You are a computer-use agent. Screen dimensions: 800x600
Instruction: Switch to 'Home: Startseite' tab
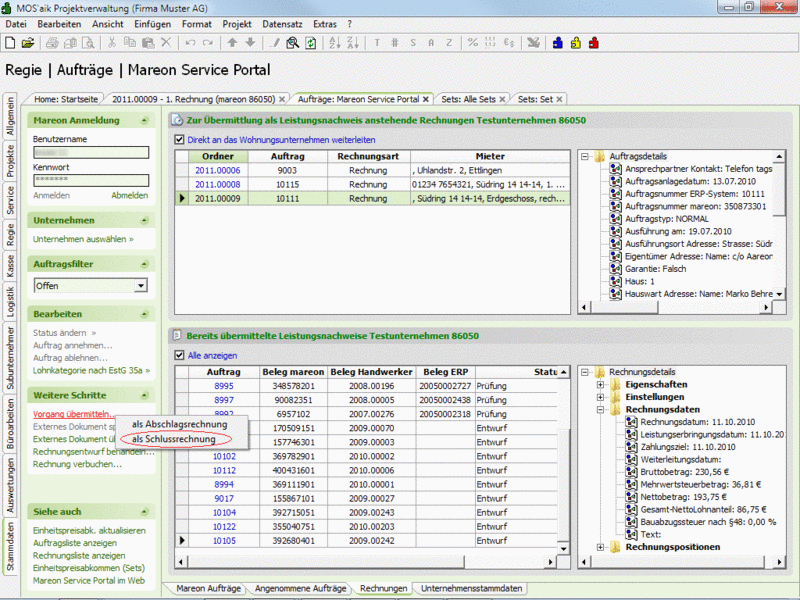66,99
